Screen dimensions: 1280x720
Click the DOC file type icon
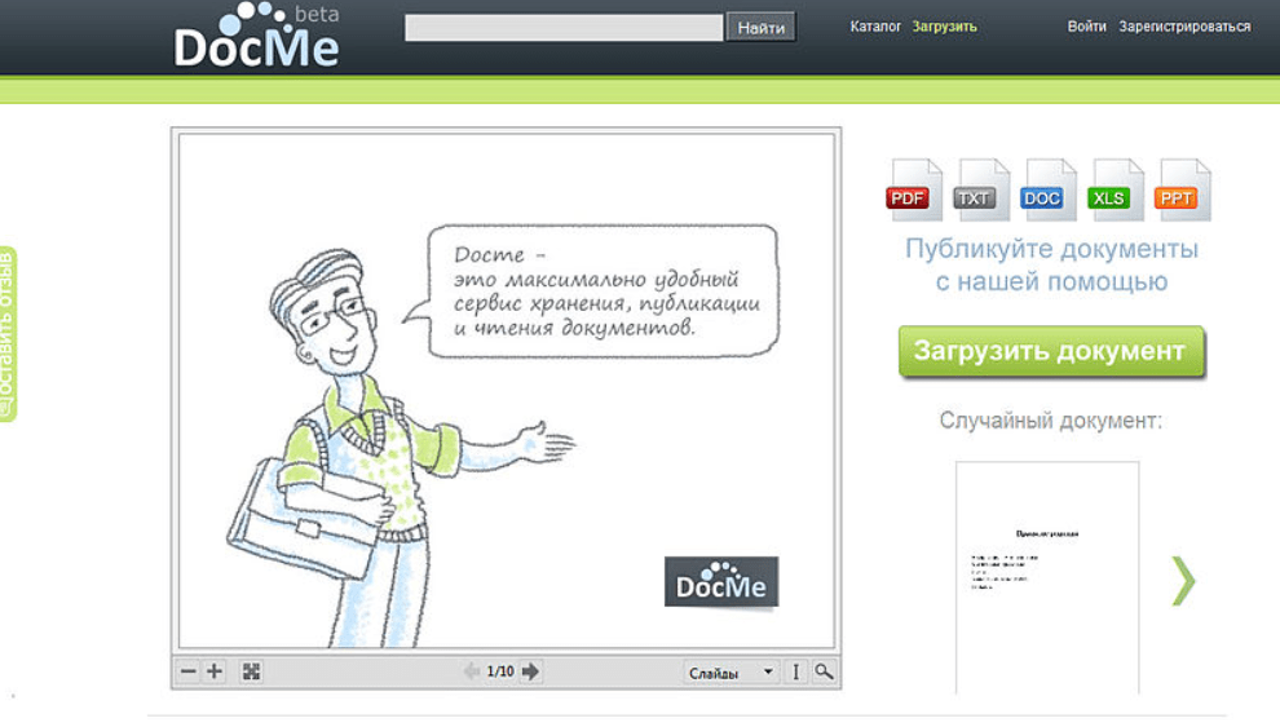pos(1048,190)
